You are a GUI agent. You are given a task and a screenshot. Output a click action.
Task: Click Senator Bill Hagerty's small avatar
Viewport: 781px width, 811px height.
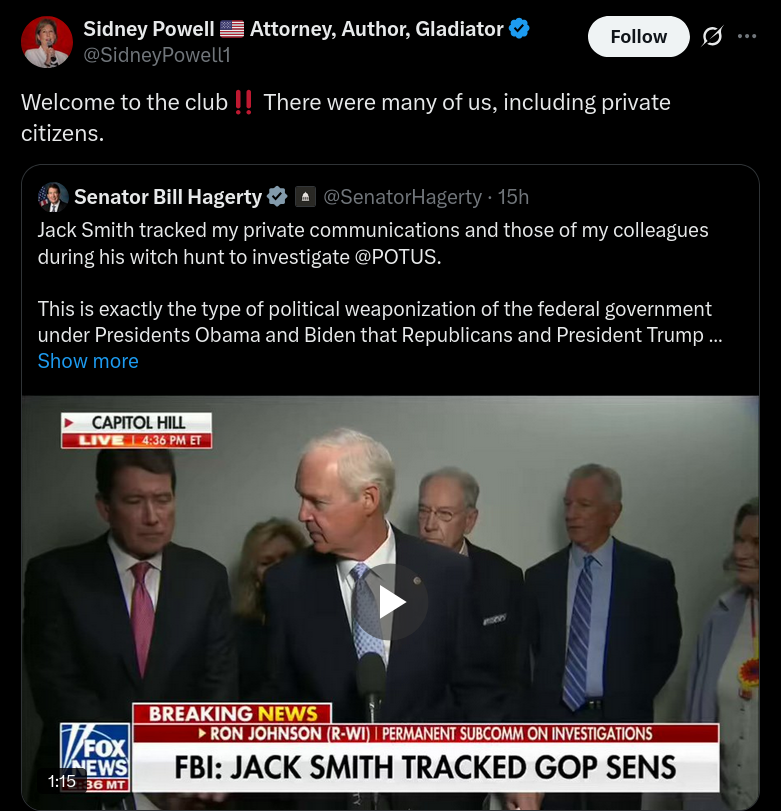point(53,196)
